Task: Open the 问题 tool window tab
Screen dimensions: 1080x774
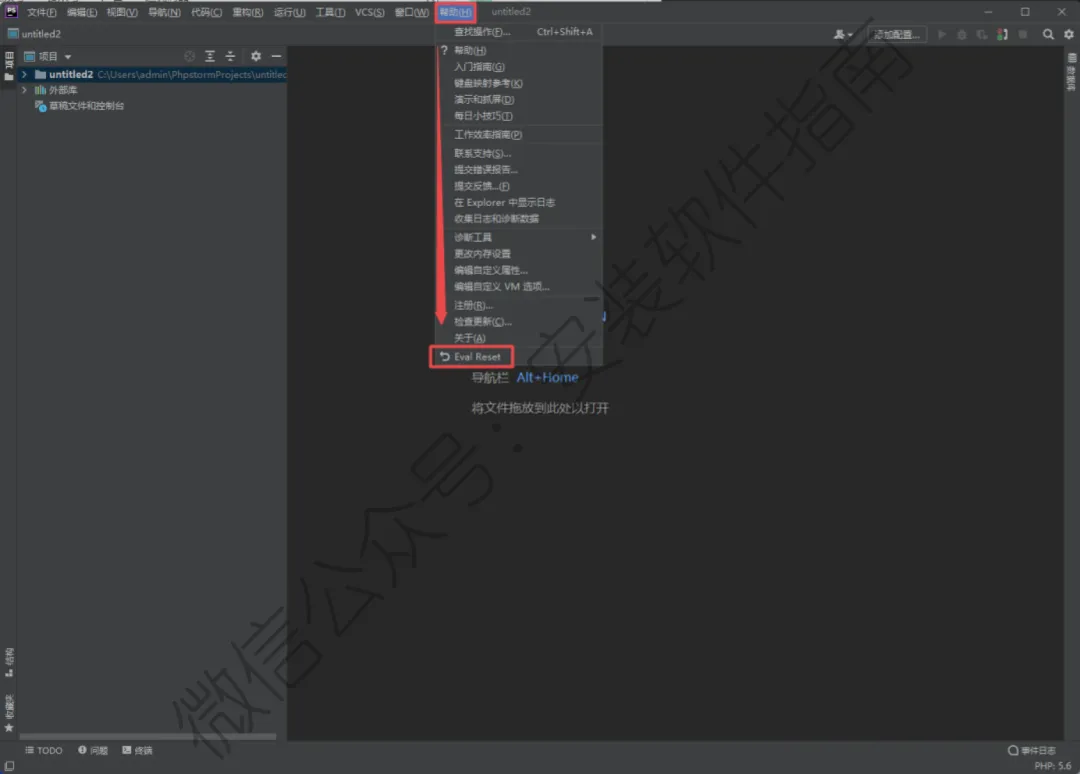Action: 92,750
